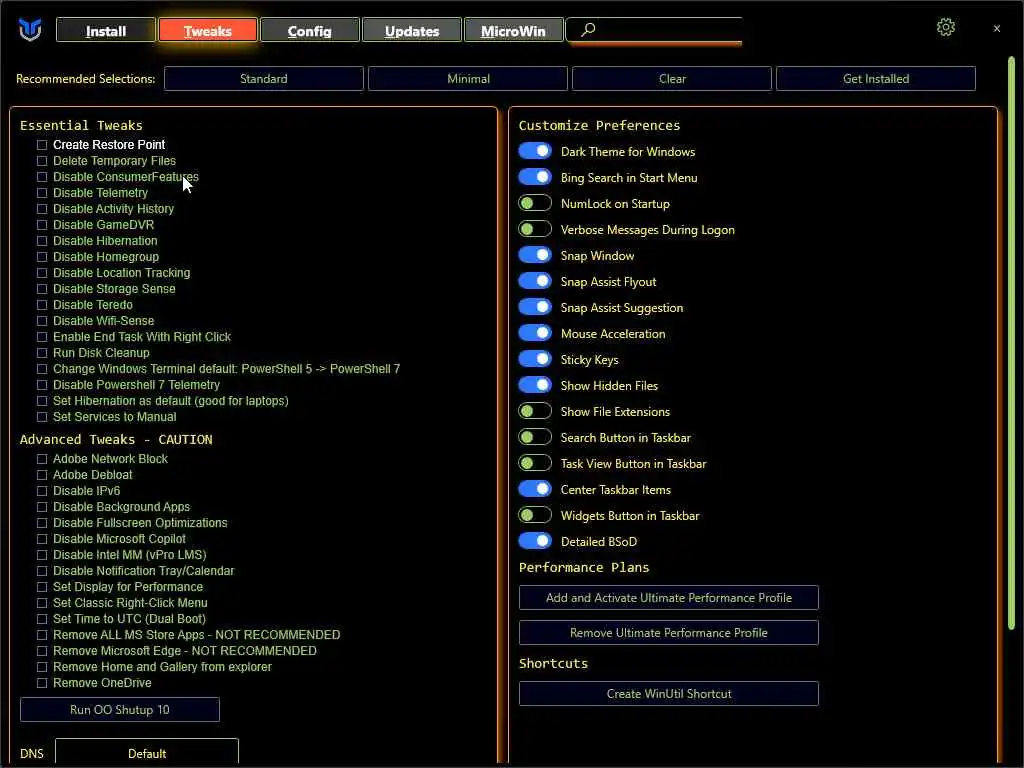
Task: Toggle Bing Search in Start Menu
Action: click(x=535, y=177)
